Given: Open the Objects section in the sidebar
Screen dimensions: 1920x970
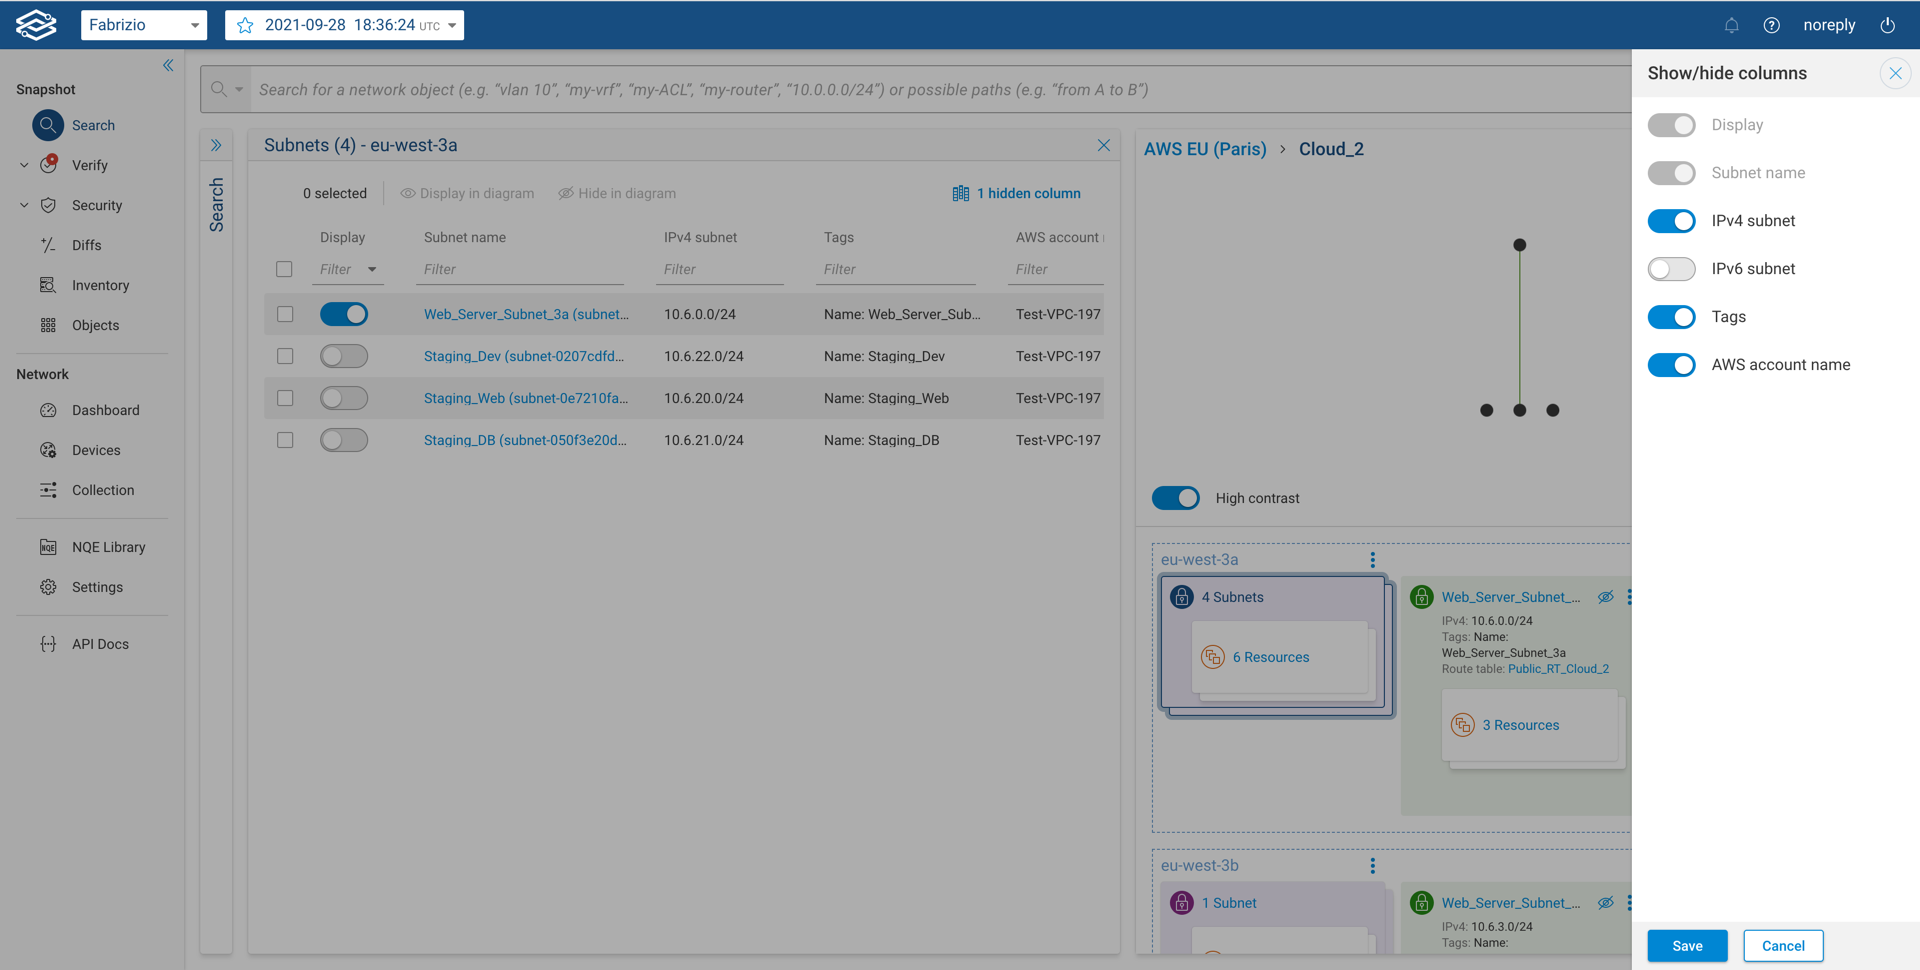Looking at the screenshot, I should pos(94,325).
